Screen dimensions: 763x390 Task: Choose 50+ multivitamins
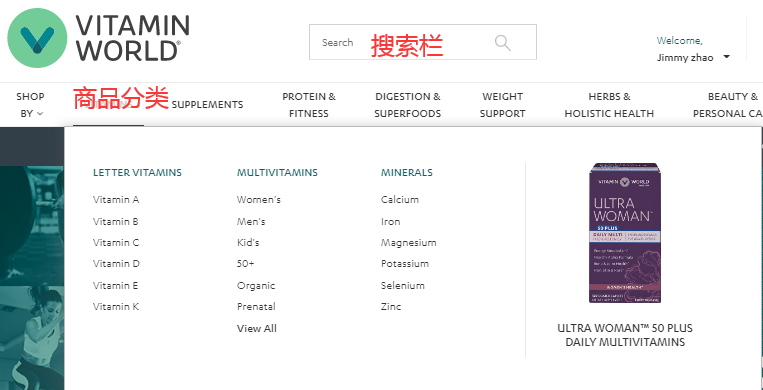click(x=246, y=264)
